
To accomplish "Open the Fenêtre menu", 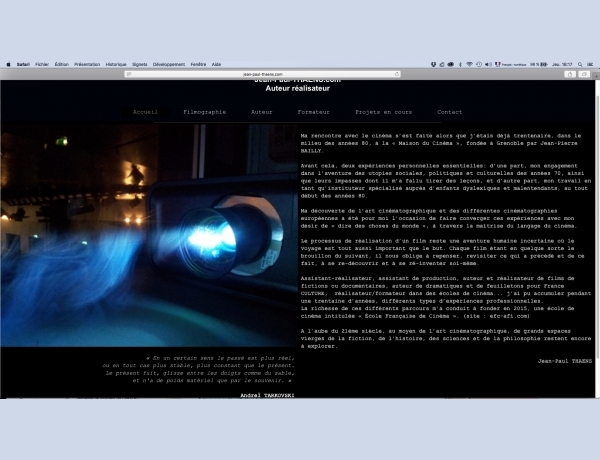I will coord(198,64).
